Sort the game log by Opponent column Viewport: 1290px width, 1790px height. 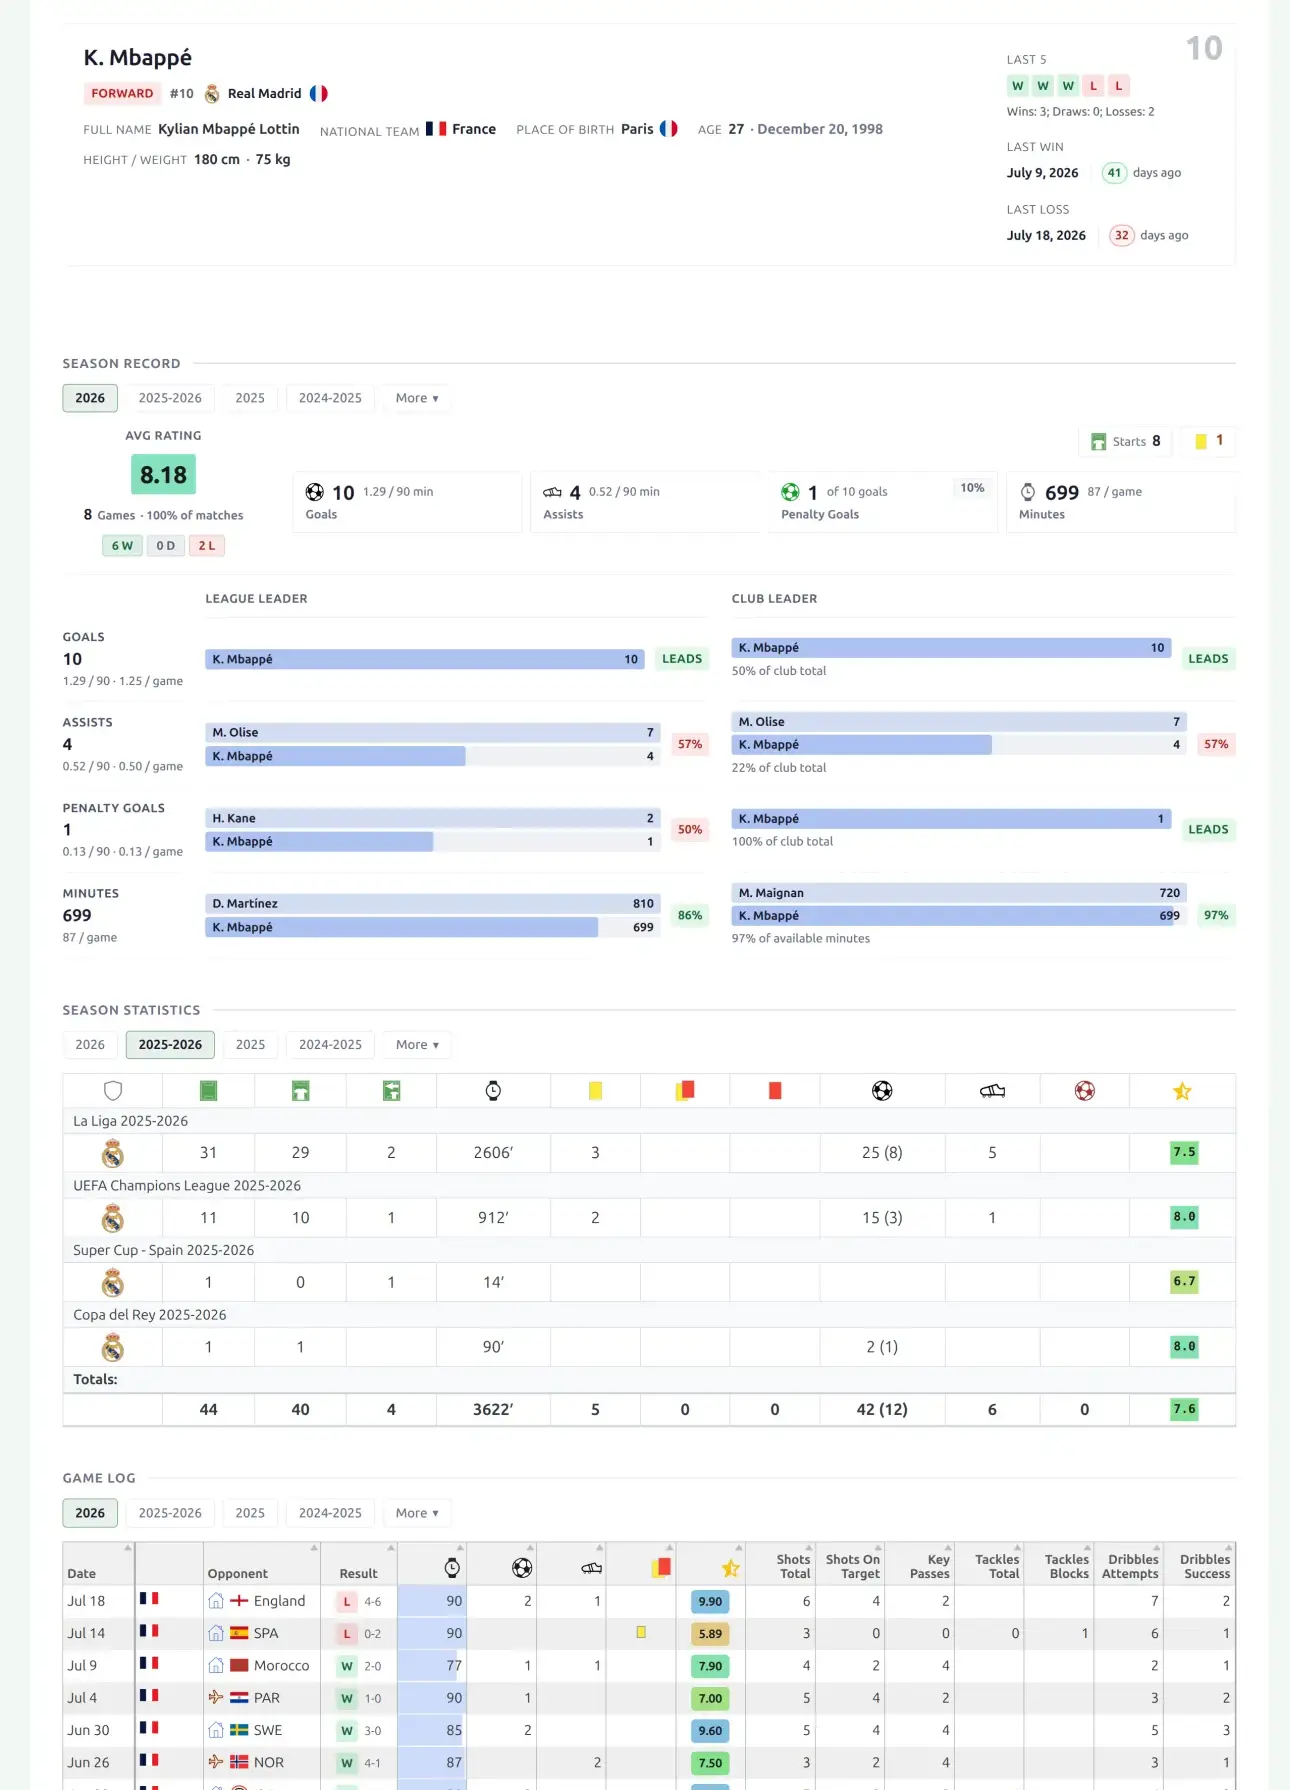tap(262, 1565)
